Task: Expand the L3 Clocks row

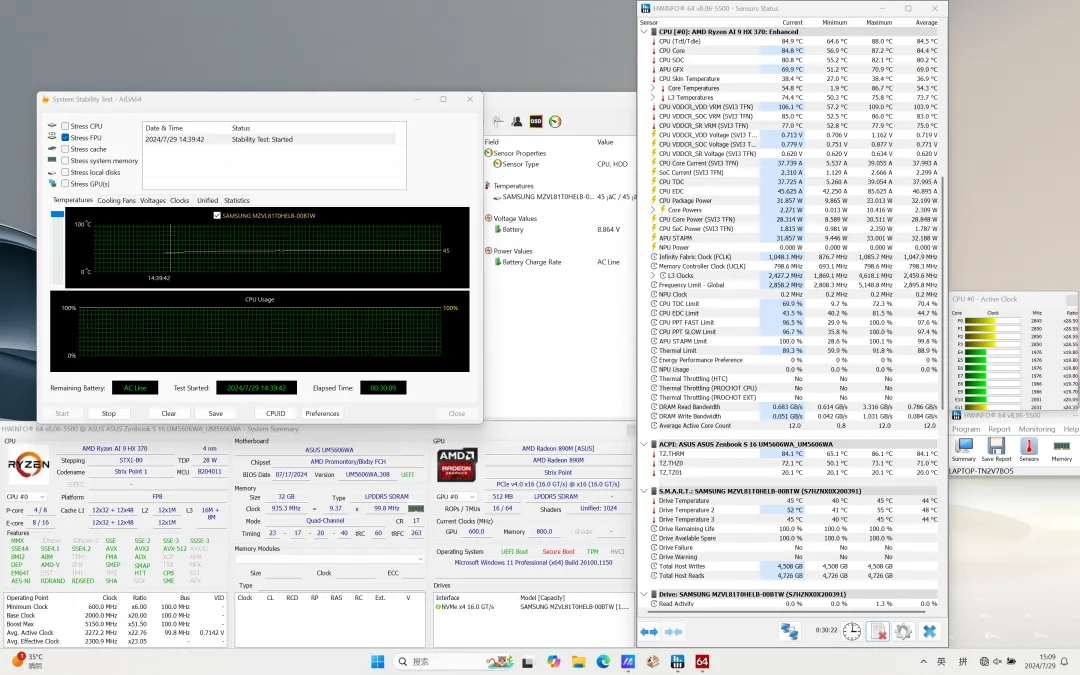Action: (653, 276)
